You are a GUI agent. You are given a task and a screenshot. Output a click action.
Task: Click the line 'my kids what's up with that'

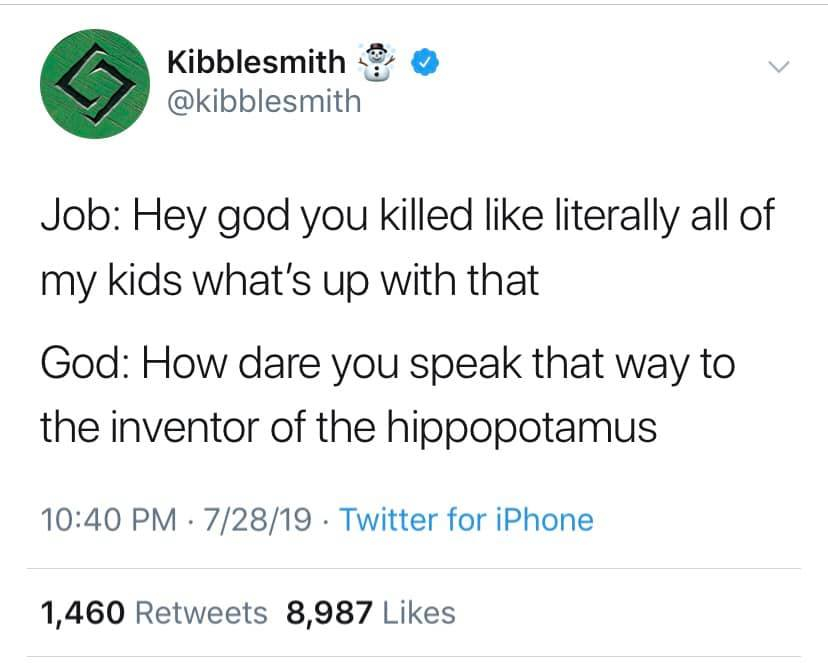pyautogui.click(x=290, y=281)
